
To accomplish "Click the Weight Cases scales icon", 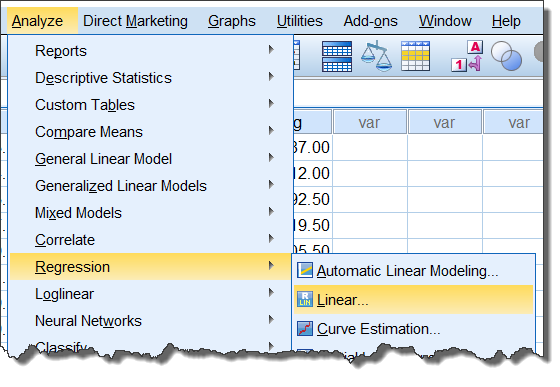I will 376,56.
